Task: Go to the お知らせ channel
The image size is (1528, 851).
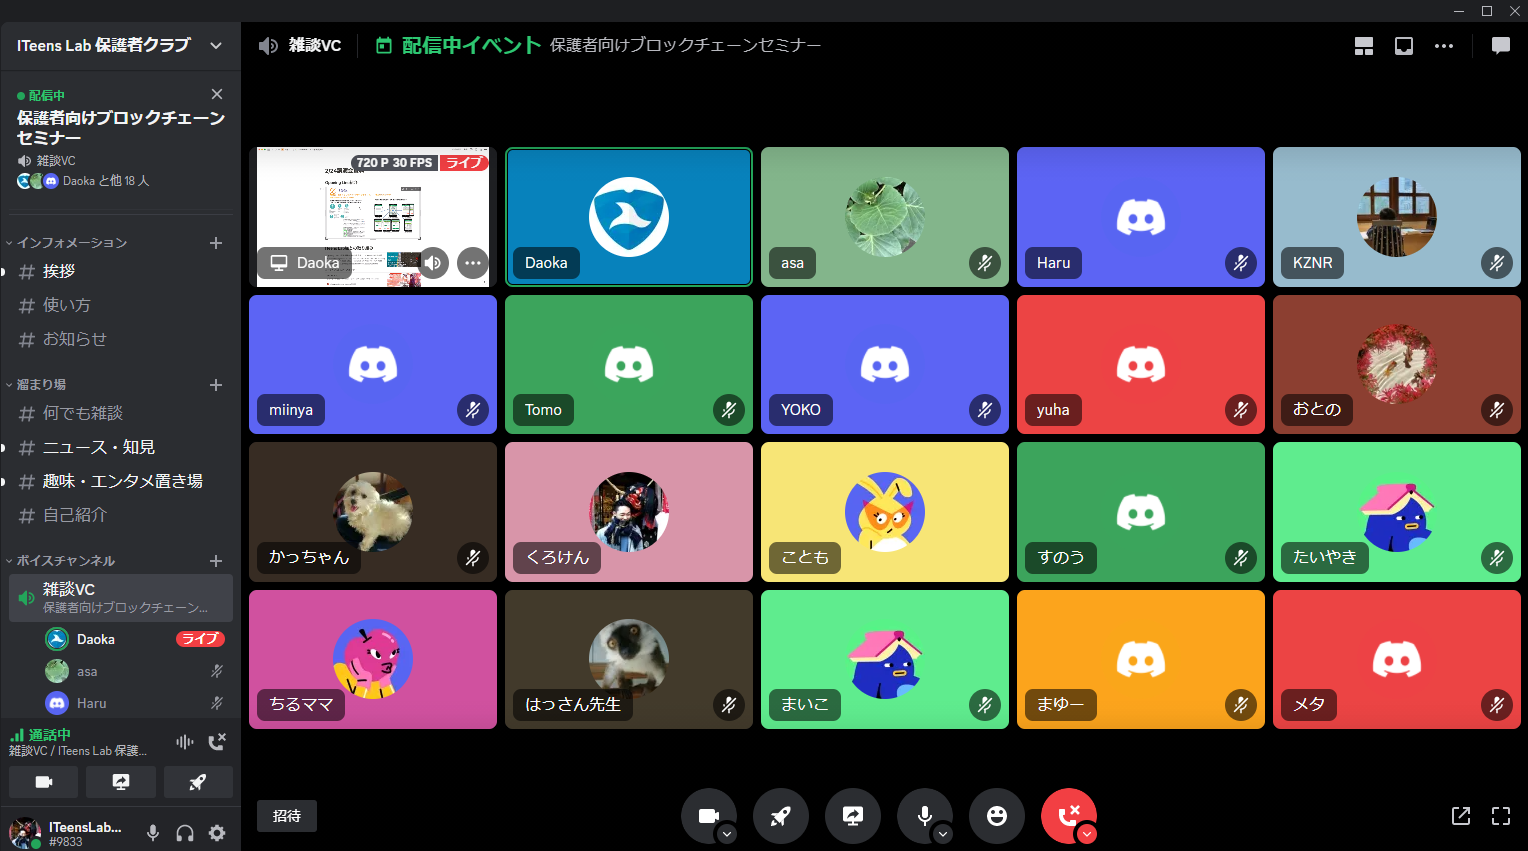Action: click(x=121, y=340)
